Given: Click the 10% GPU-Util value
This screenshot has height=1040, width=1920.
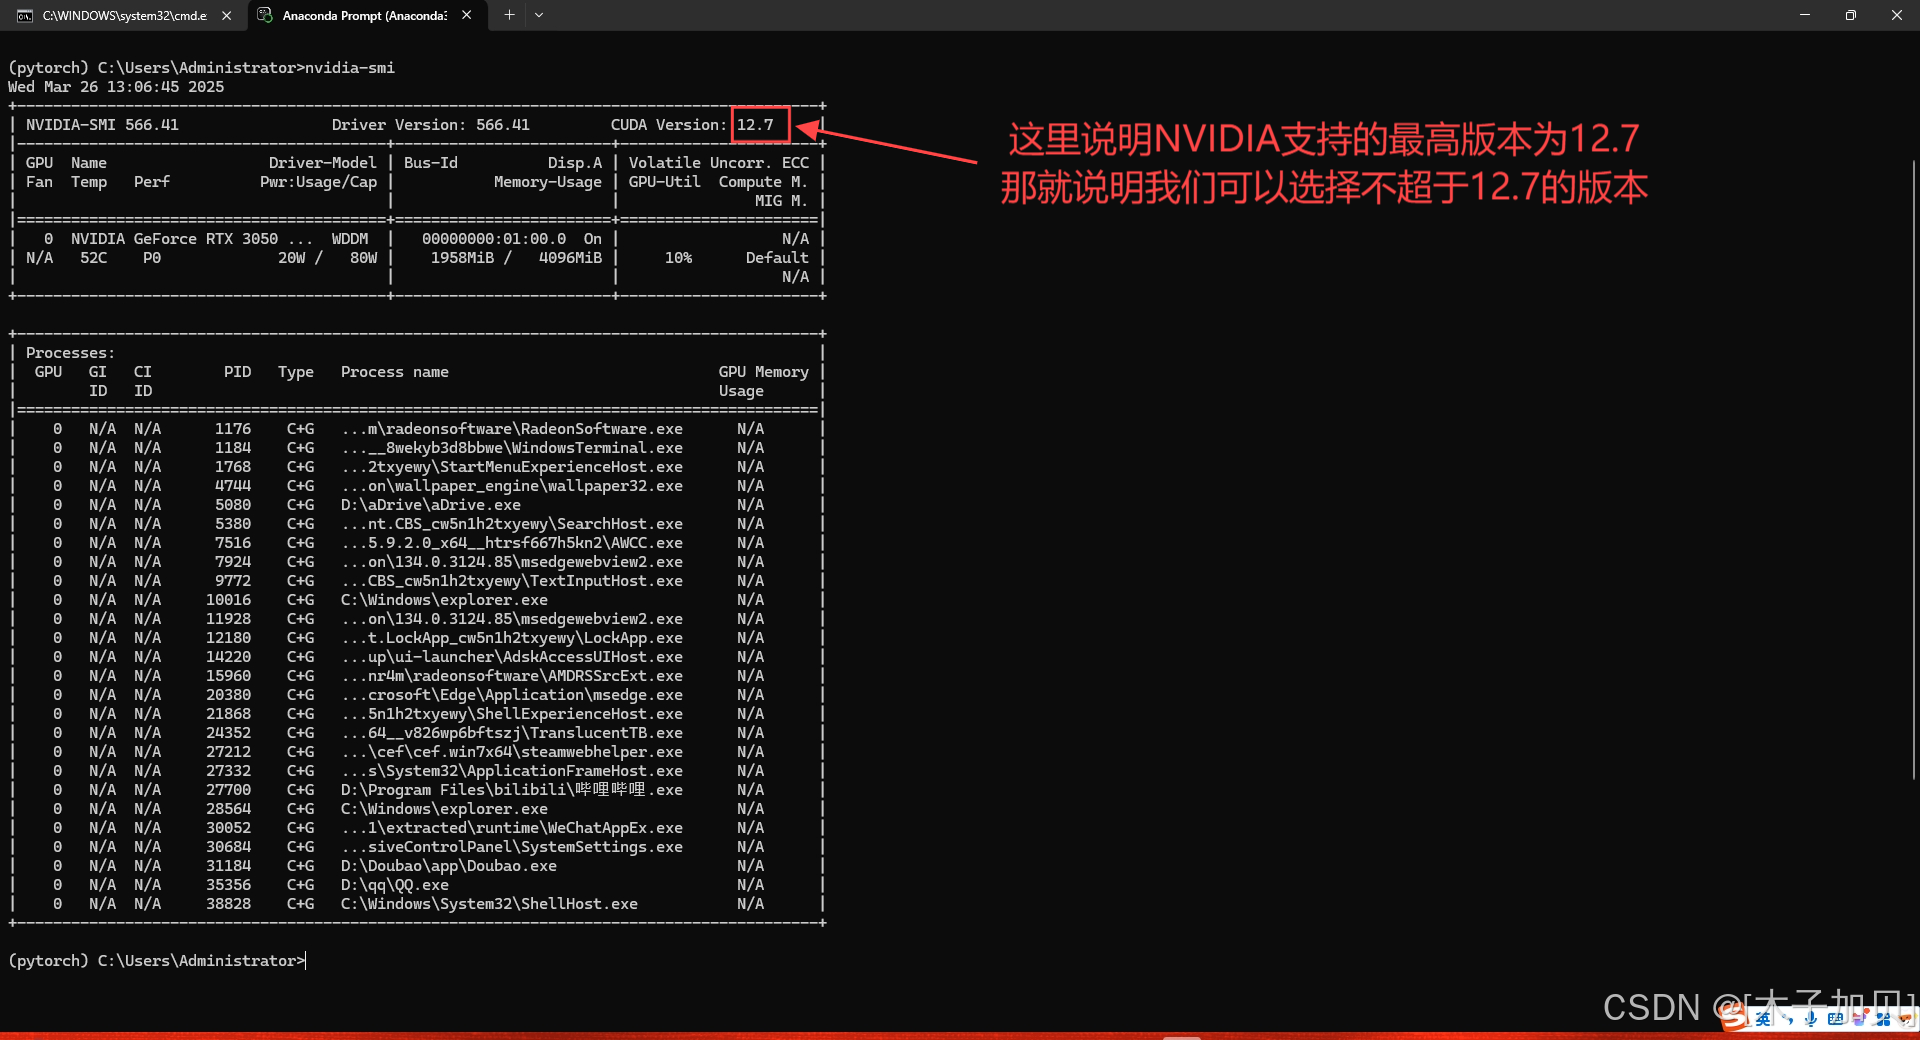Looking at the screenshot, I should click(x=678, y=258).
